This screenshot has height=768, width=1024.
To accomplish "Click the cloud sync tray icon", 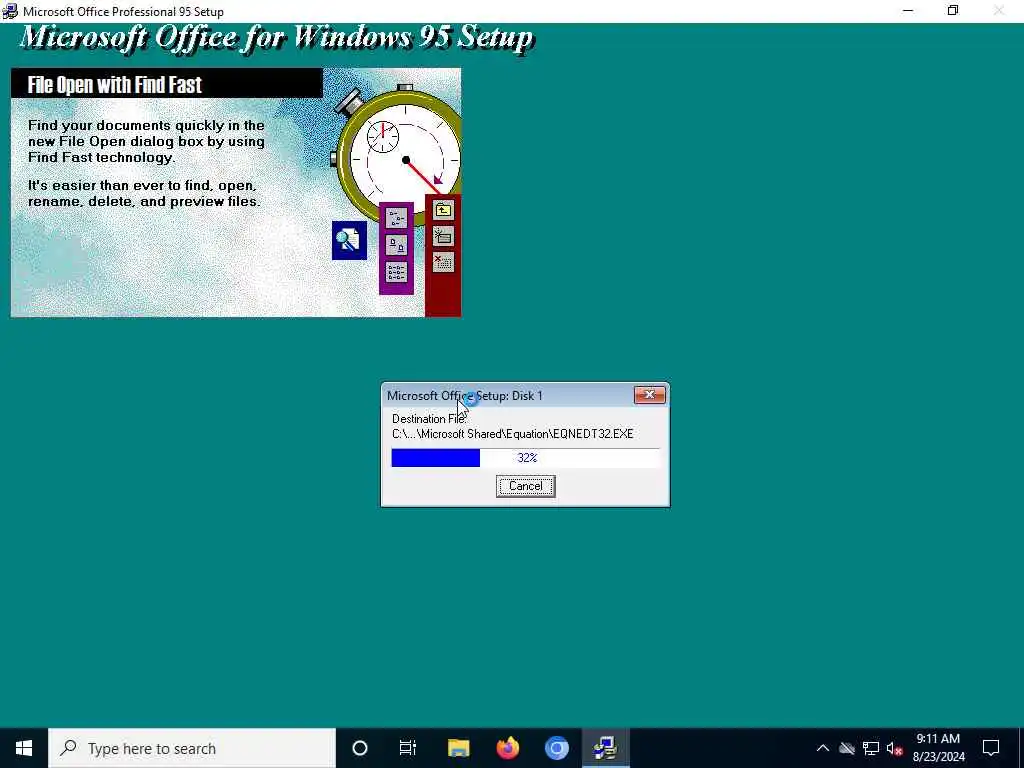I will pos(847,748).
